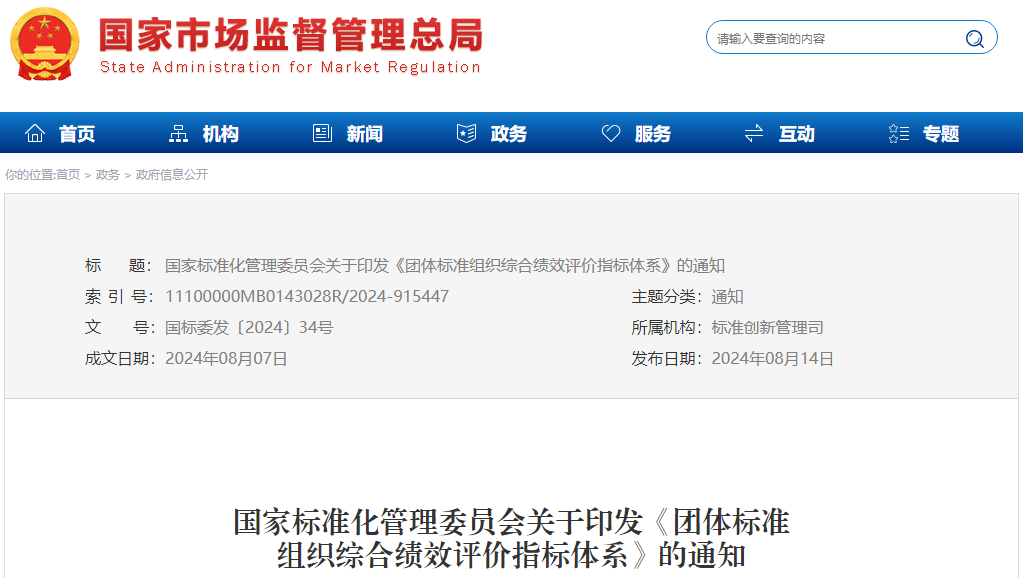Follow the 政务 breadcrumb link

pyautogui.click(x=107, y=175)
